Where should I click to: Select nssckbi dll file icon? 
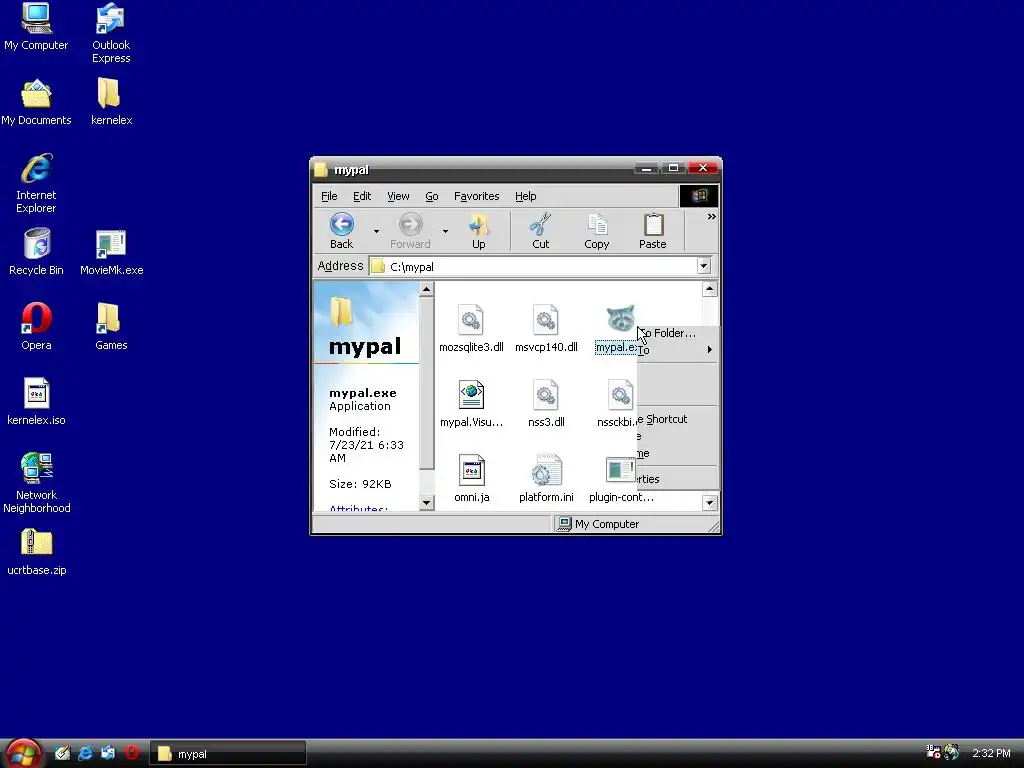coord(620,395)
